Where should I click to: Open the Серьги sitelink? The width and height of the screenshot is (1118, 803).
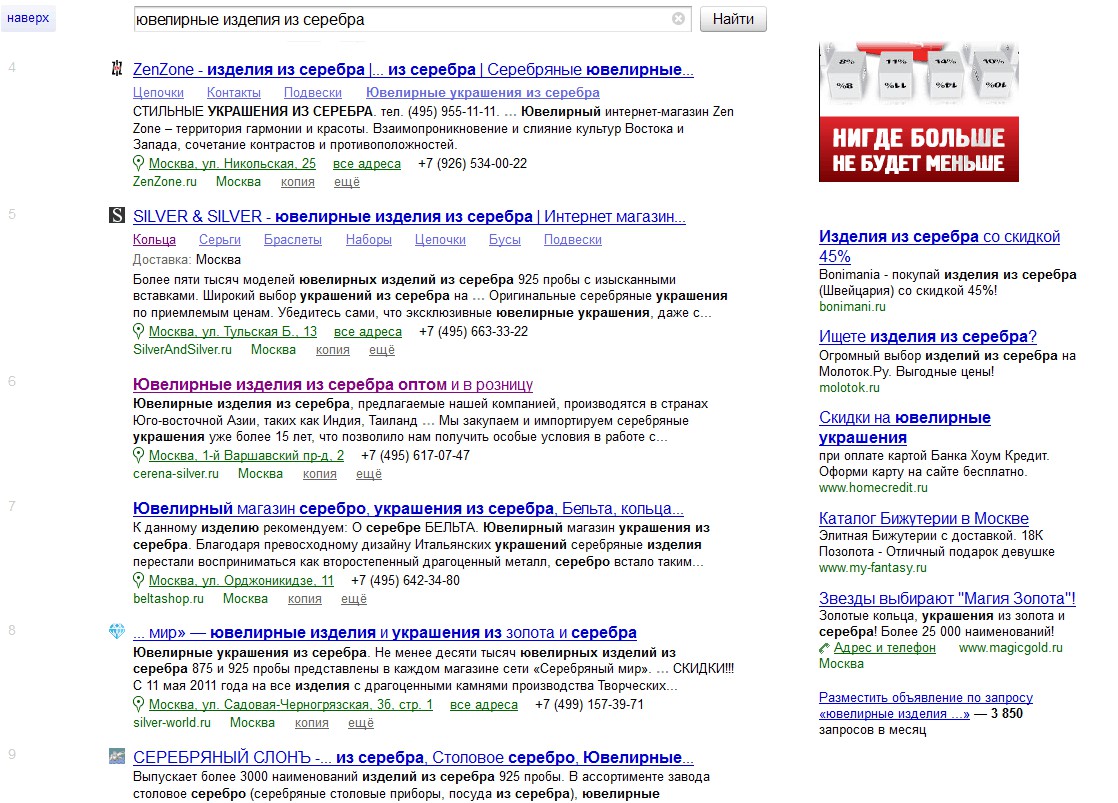pyautogui.click(x=220, y=240)
